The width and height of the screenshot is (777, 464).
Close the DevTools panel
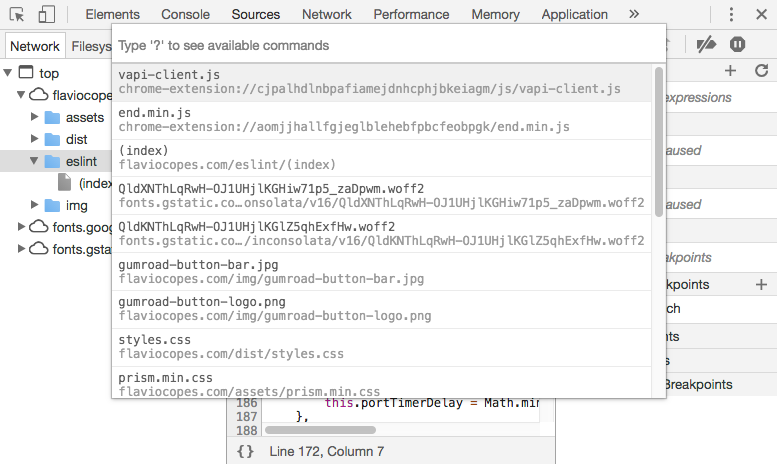[x=762, y=14]
